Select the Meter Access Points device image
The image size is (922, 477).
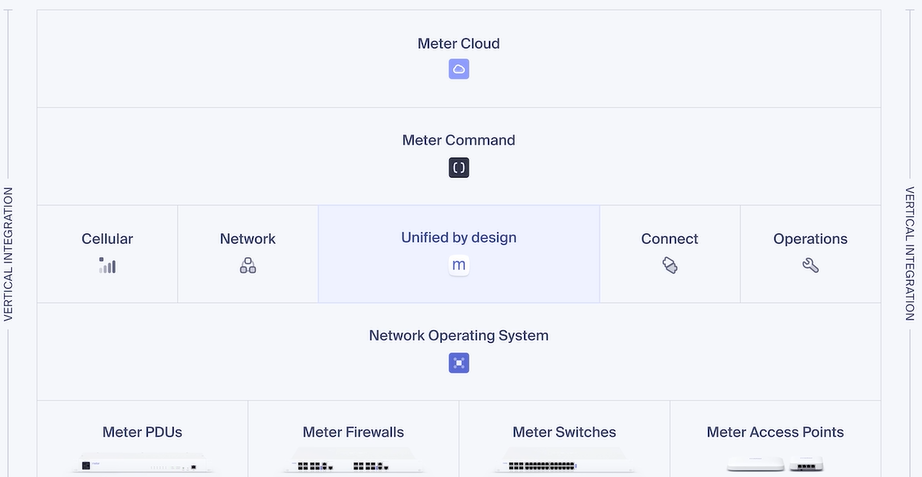click(x=775, y=463)
